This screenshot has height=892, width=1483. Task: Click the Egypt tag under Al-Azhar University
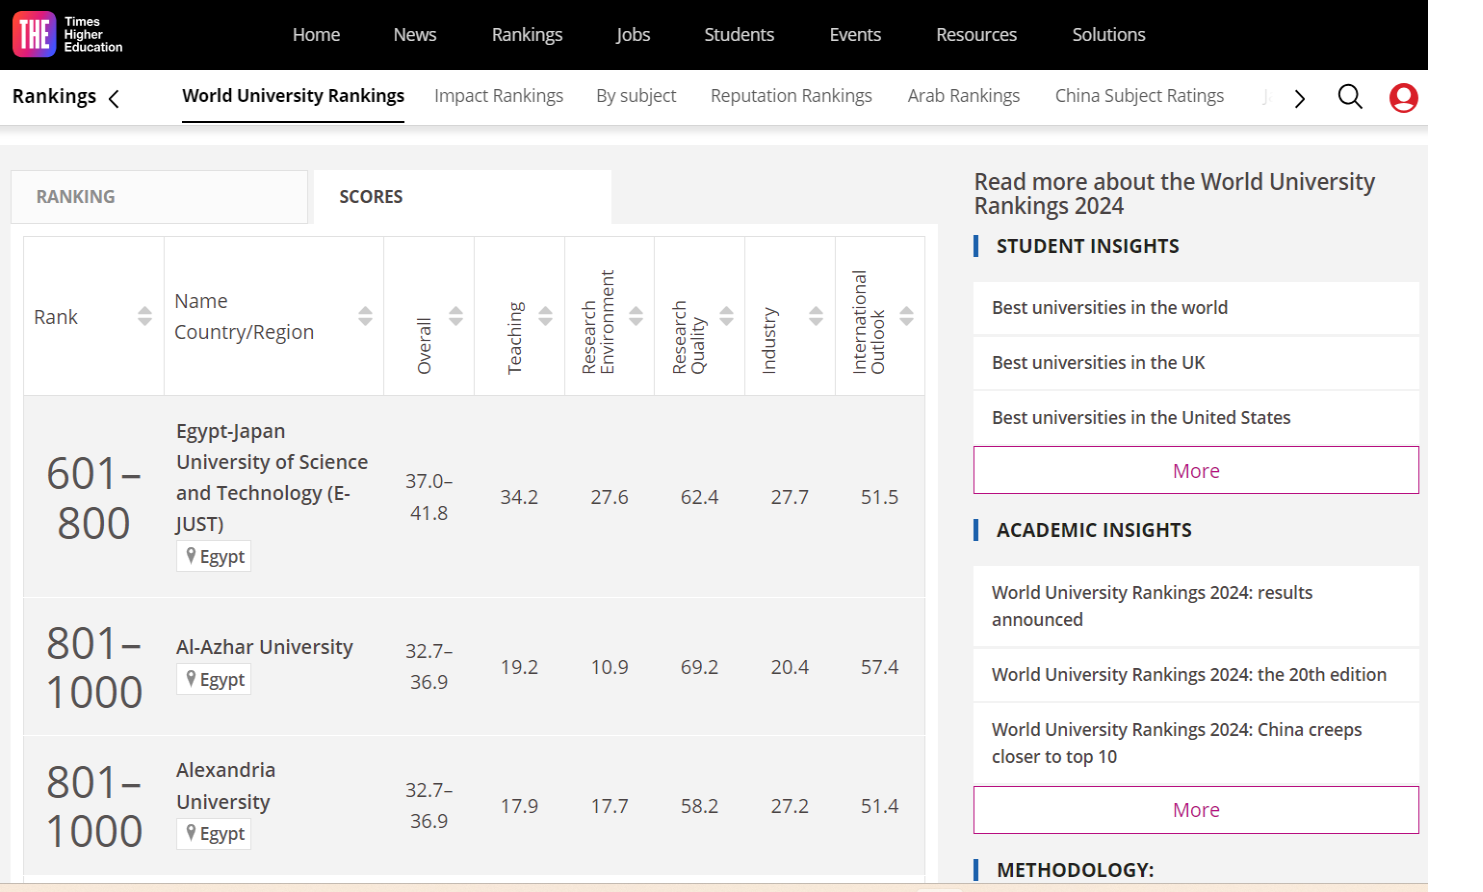click(x=214, y=679)
